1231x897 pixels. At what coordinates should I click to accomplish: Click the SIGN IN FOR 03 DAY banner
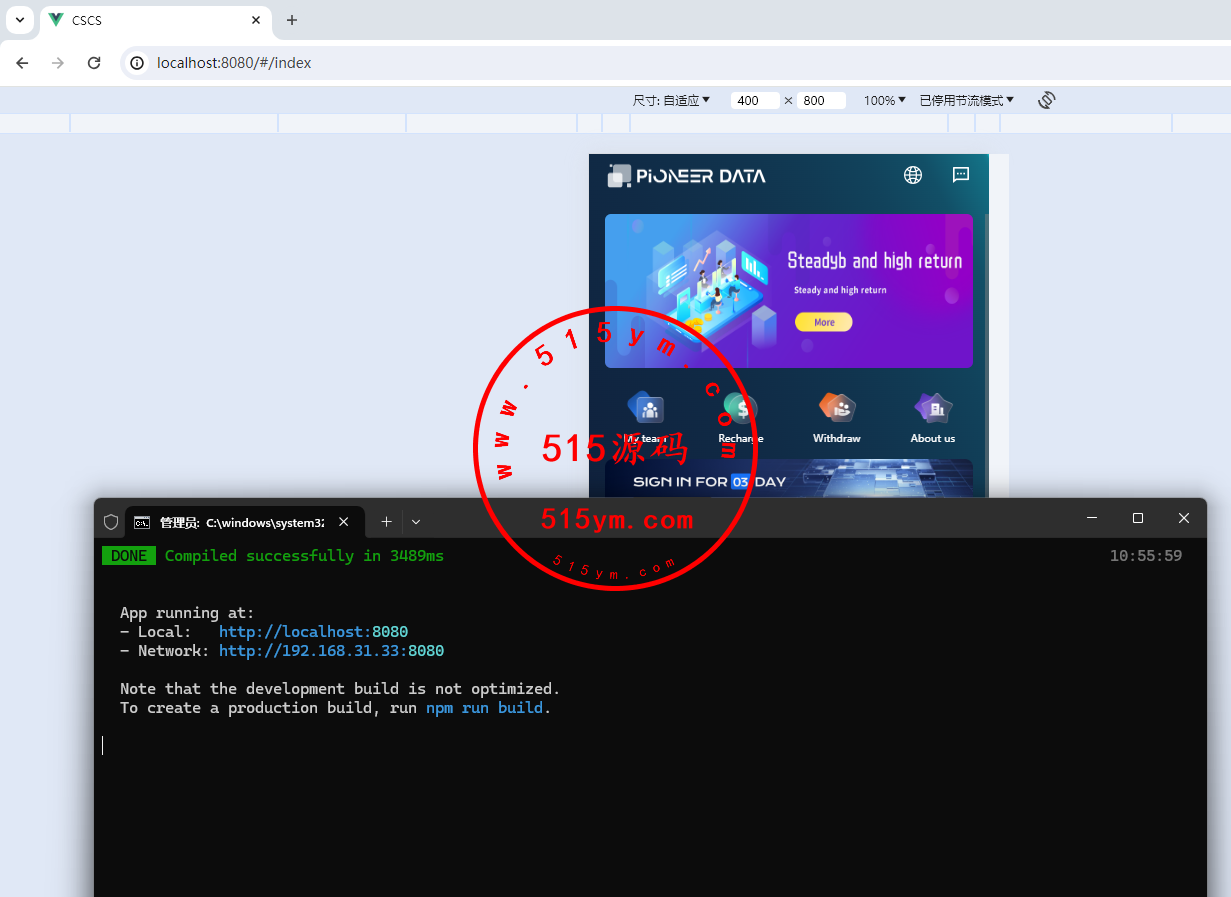click(x=788, y=480)
